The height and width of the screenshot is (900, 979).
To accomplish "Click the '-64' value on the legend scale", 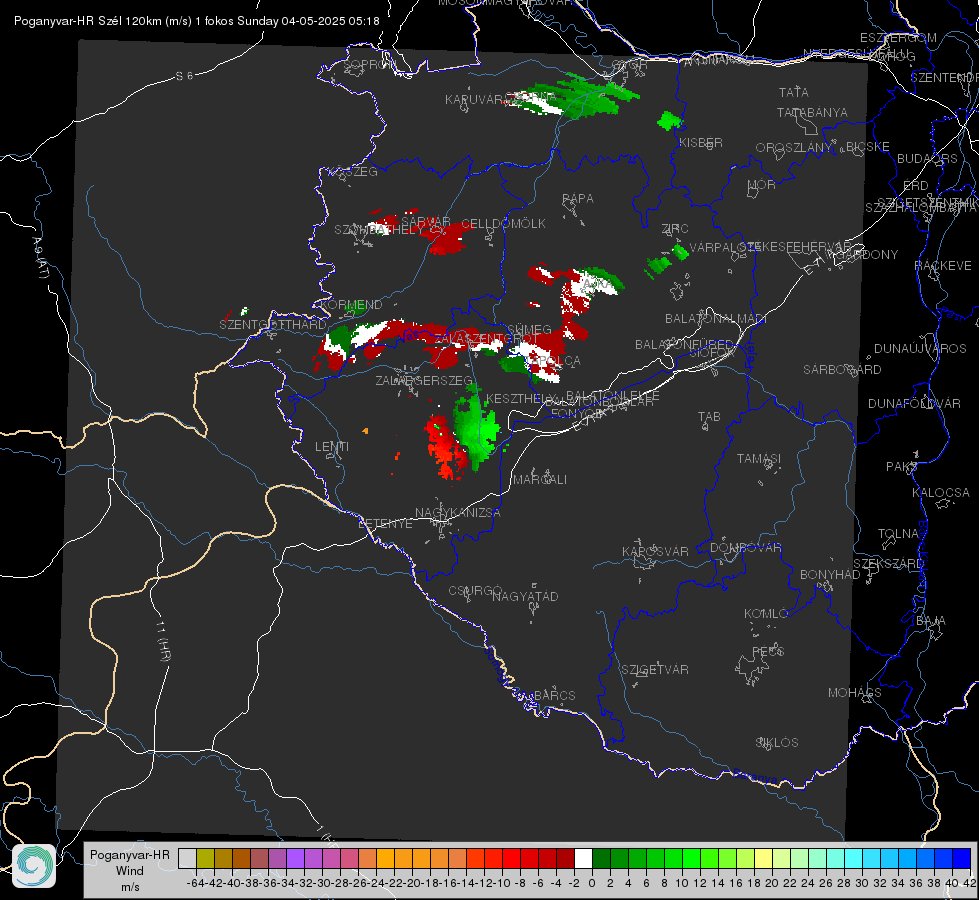I will coord(195,883).
